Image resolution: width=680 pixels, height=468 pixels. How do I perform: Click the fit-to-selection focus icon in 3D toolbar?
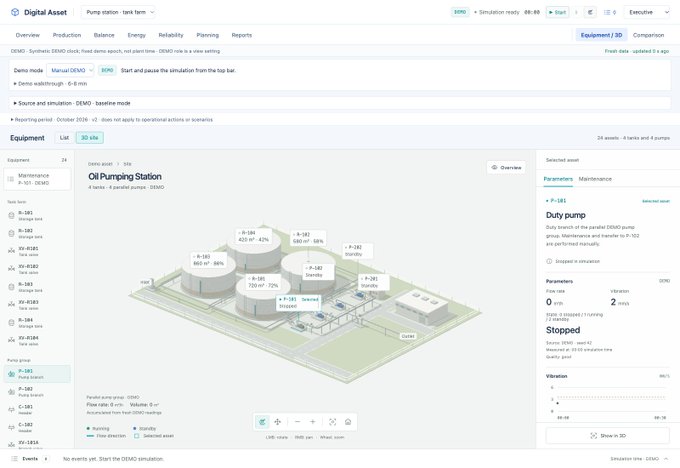click(333, 422)
